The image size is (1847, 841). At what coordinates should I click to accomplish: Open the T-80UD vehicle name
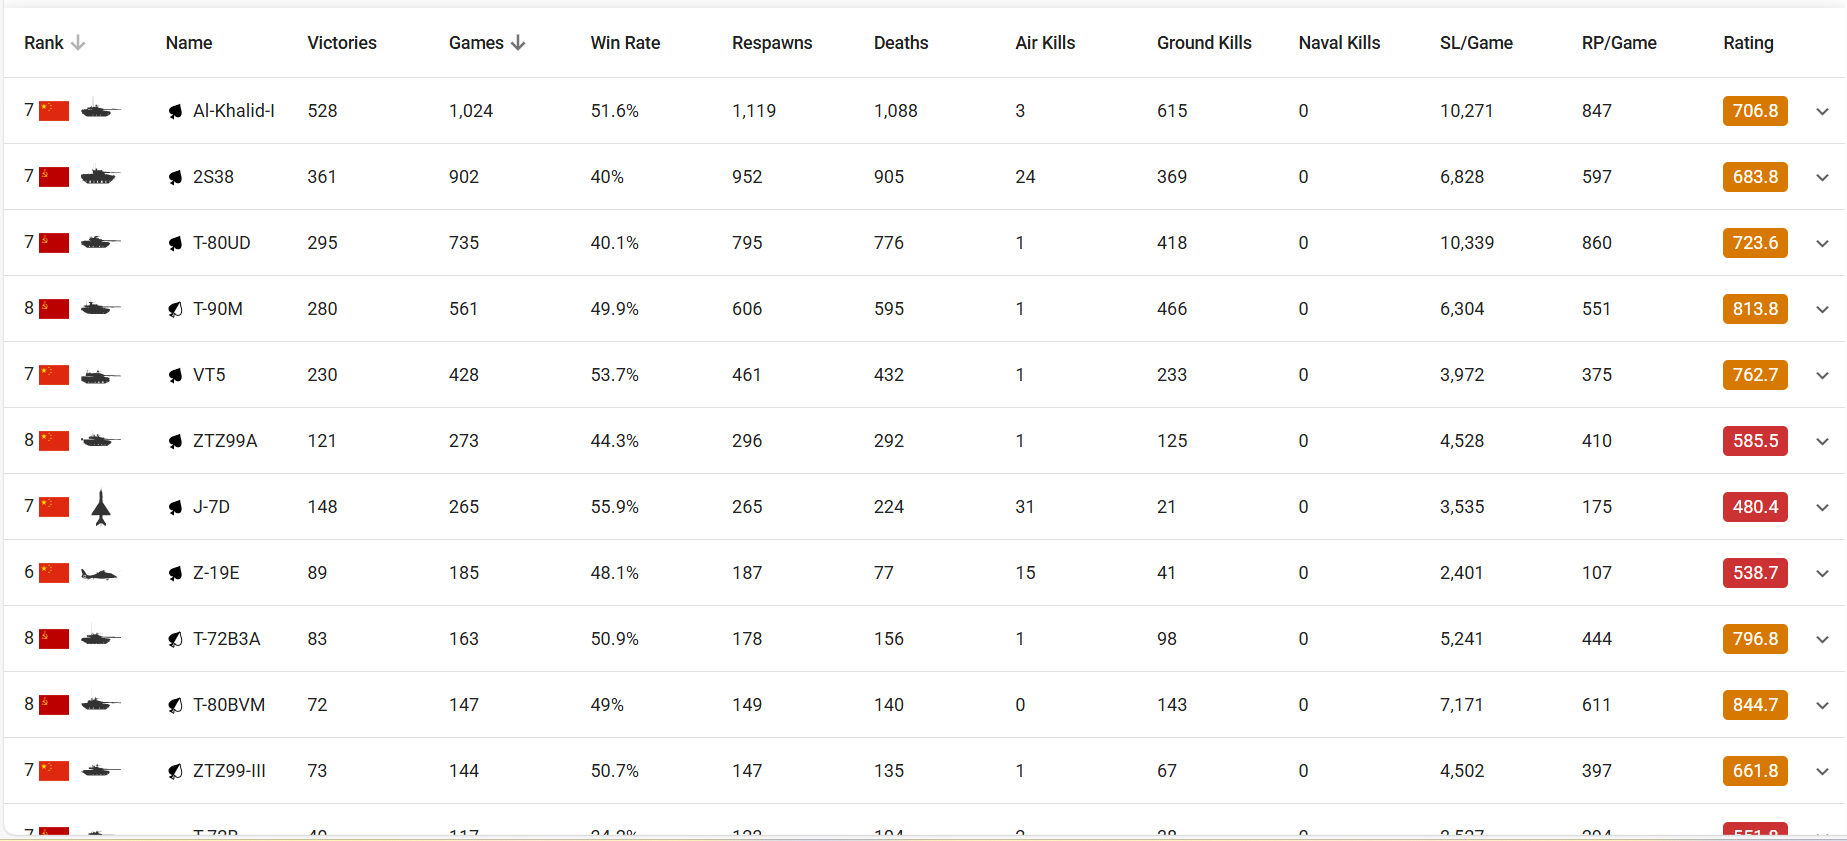point(222,243)
